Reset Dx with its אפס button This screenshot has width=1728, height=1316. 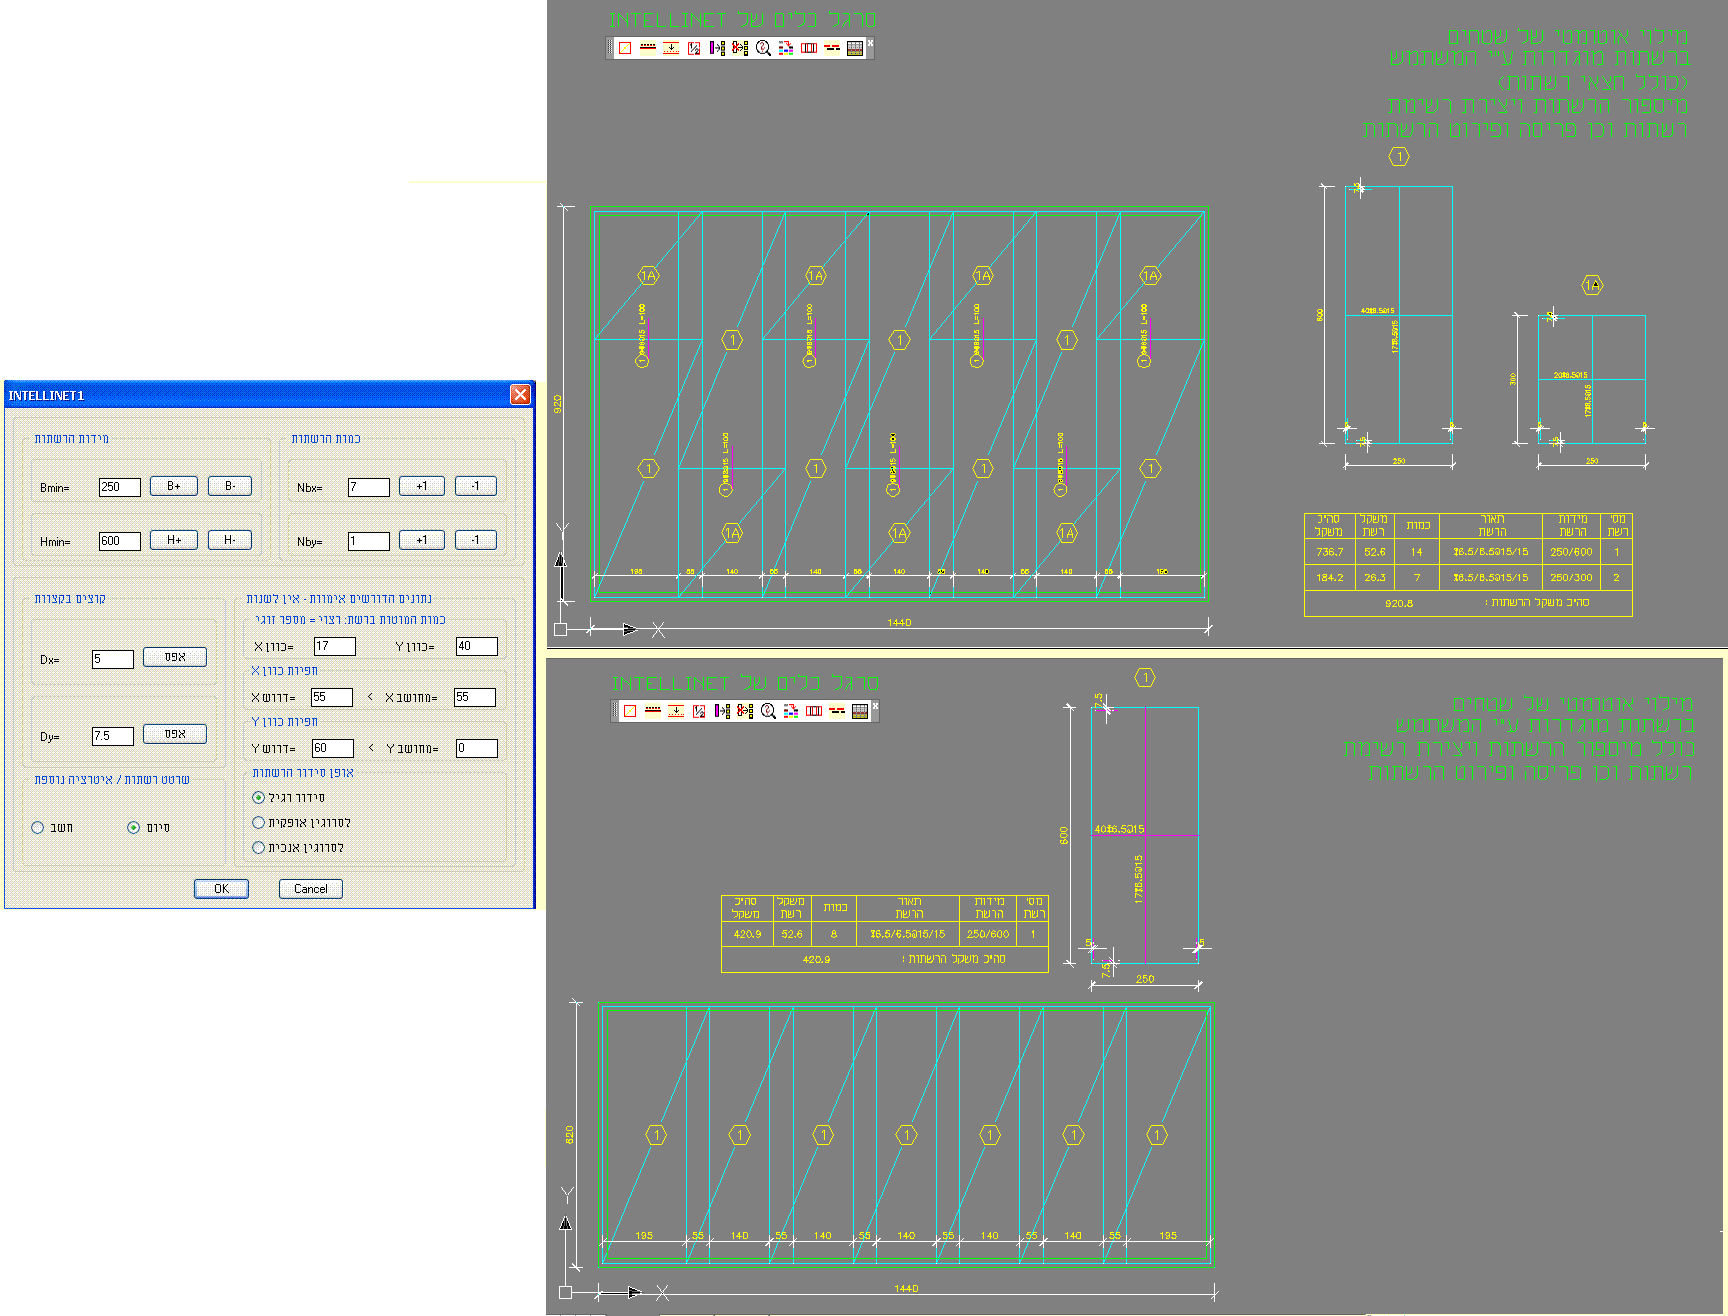[x=175, y=657]
